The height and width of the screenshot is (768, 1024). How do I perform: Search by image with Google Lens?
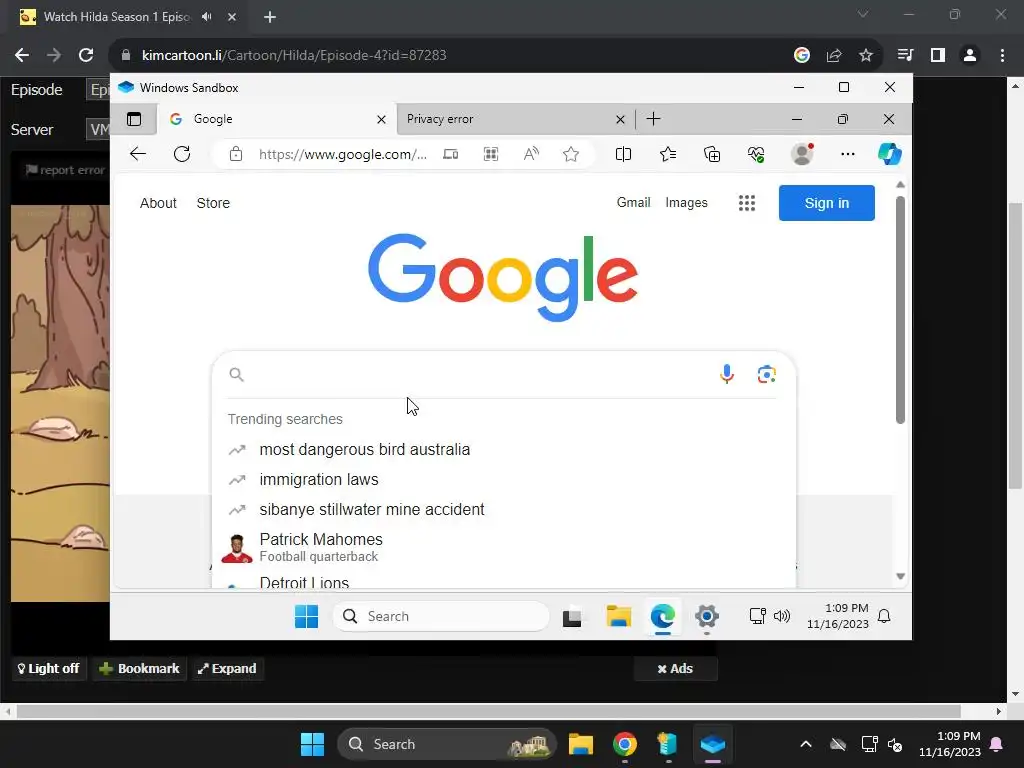pyautogui.click(x=766, y=374)
